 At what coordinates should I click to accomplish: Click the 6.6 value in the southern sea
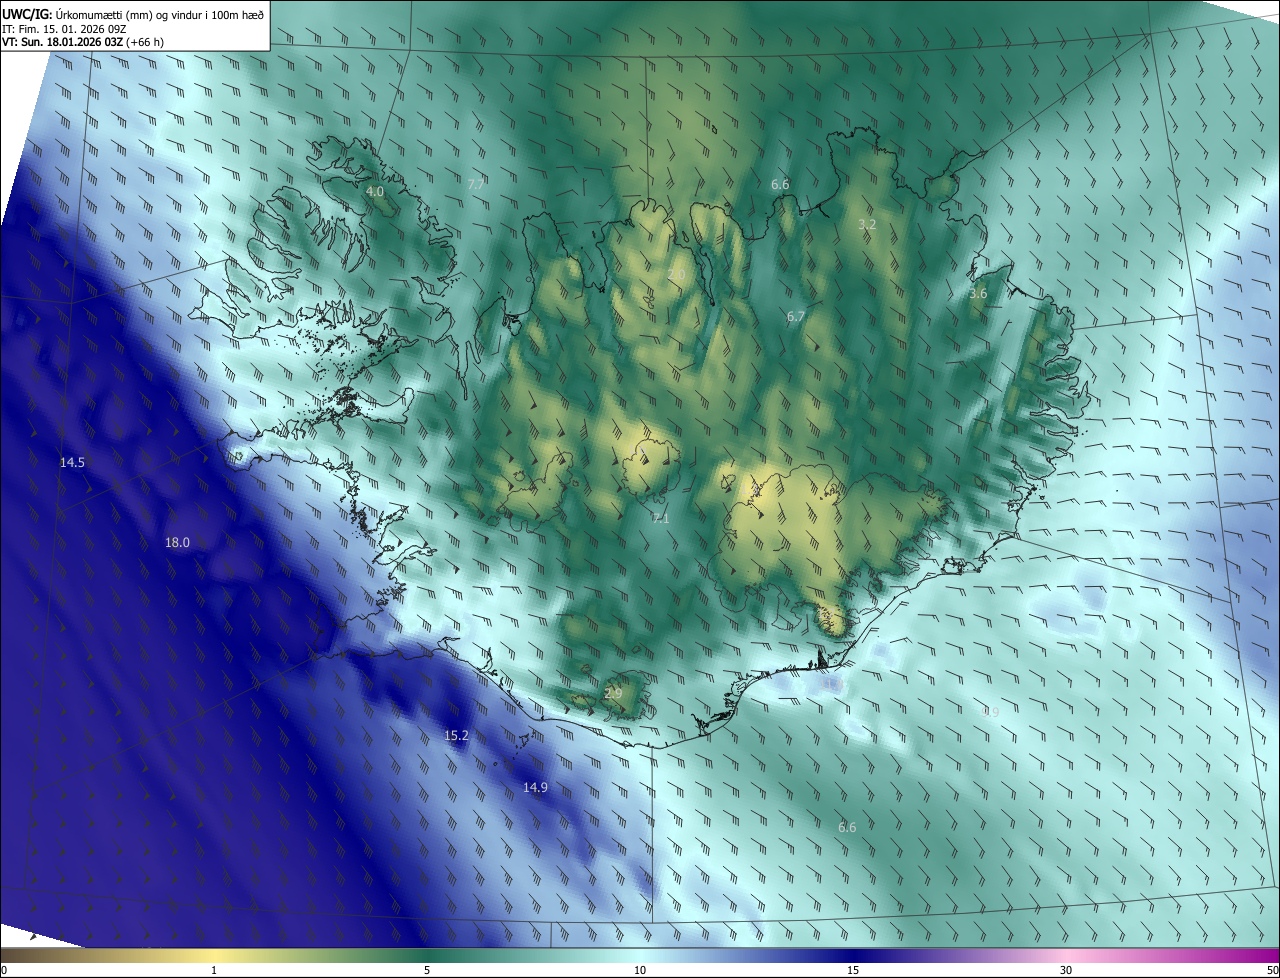click(x=847, y=827)
